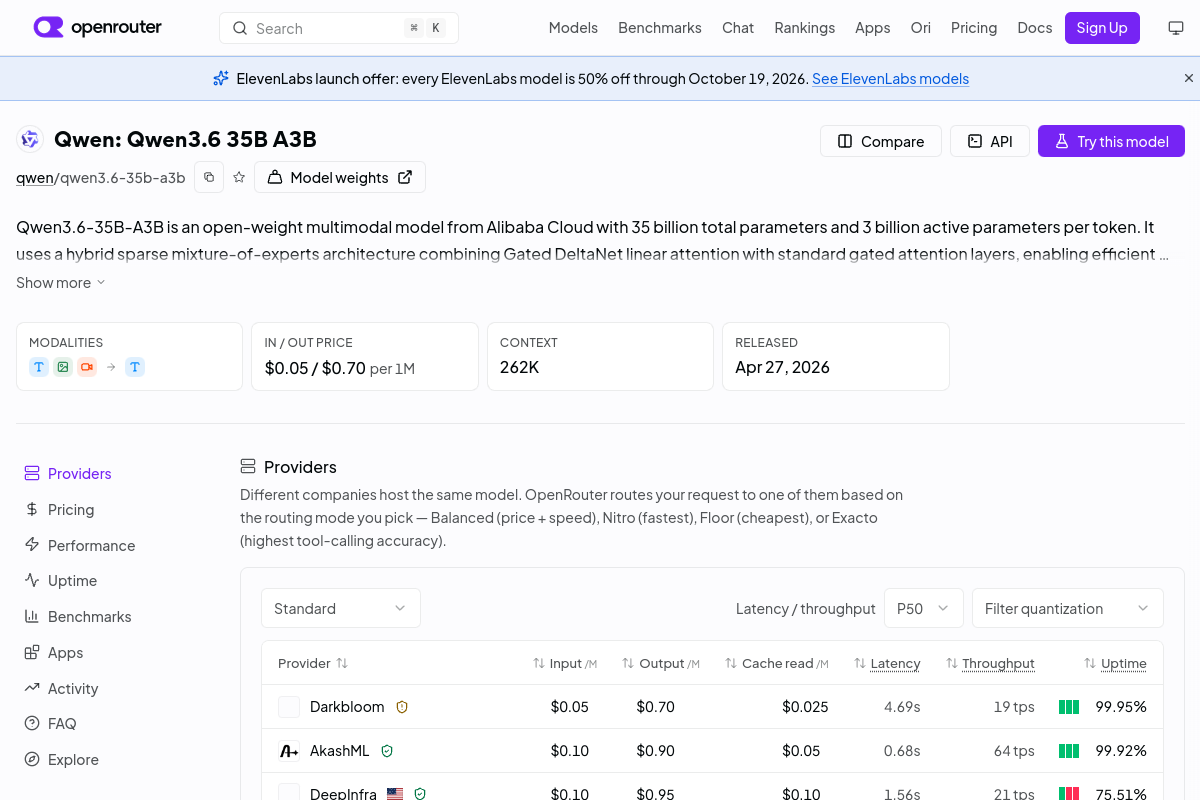1200x800 pixels.
Task: Click the sparkle icon in the banner
Action: click(x=221, y=78)
